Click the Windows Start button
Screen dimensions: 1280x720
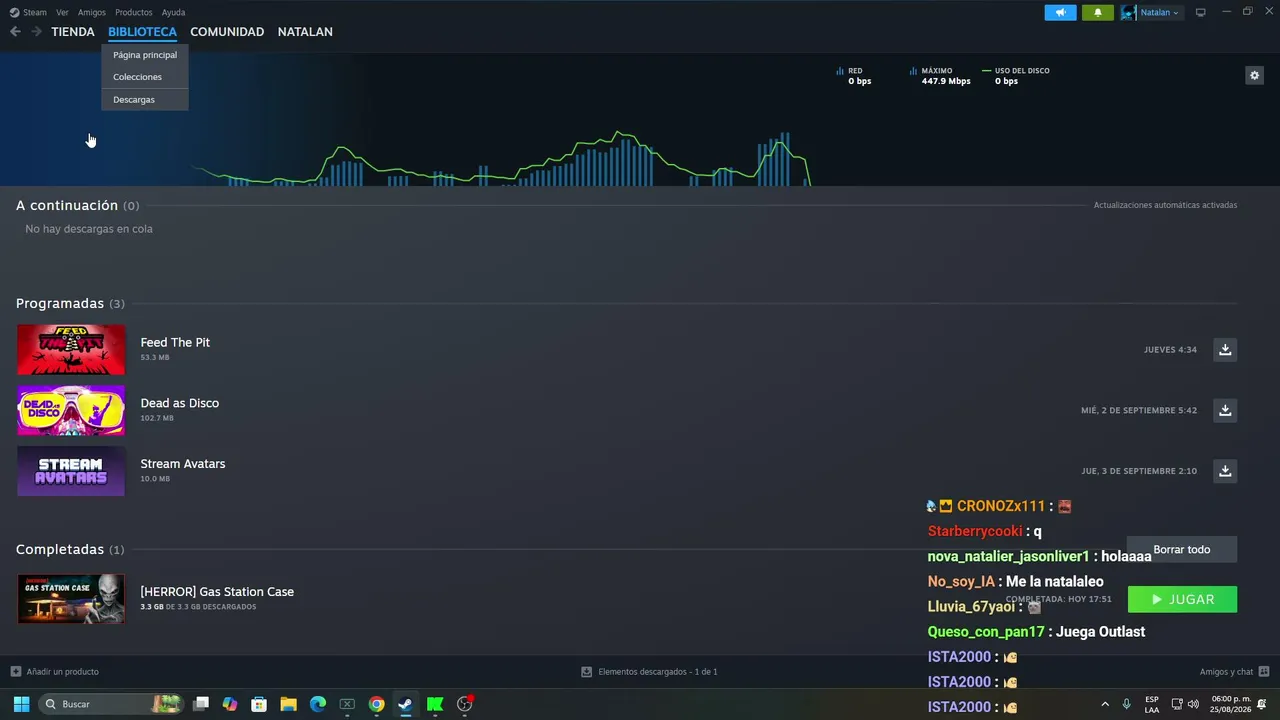point(21,704)
